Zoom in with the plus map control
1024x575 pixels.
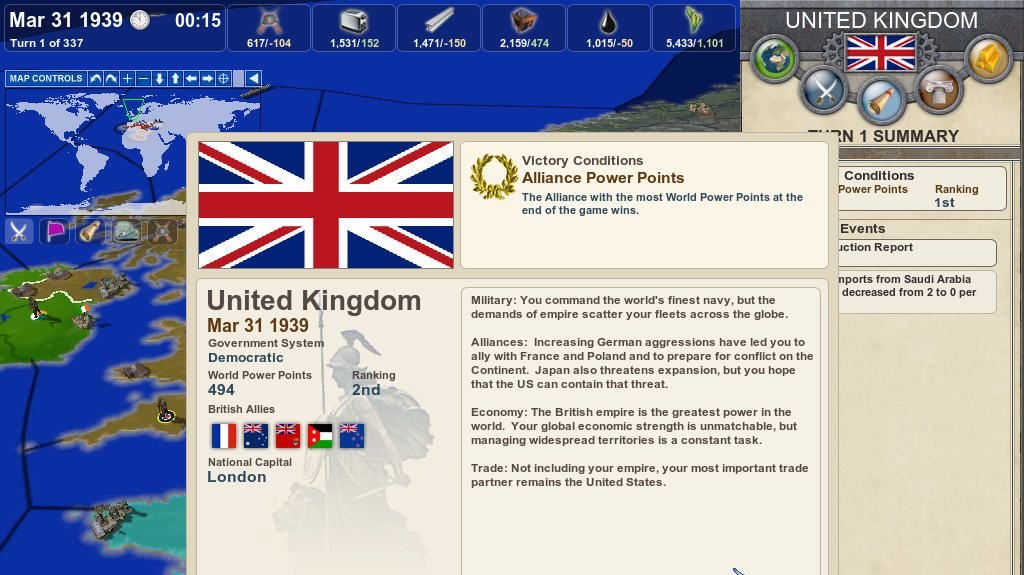tap(127, 78)
